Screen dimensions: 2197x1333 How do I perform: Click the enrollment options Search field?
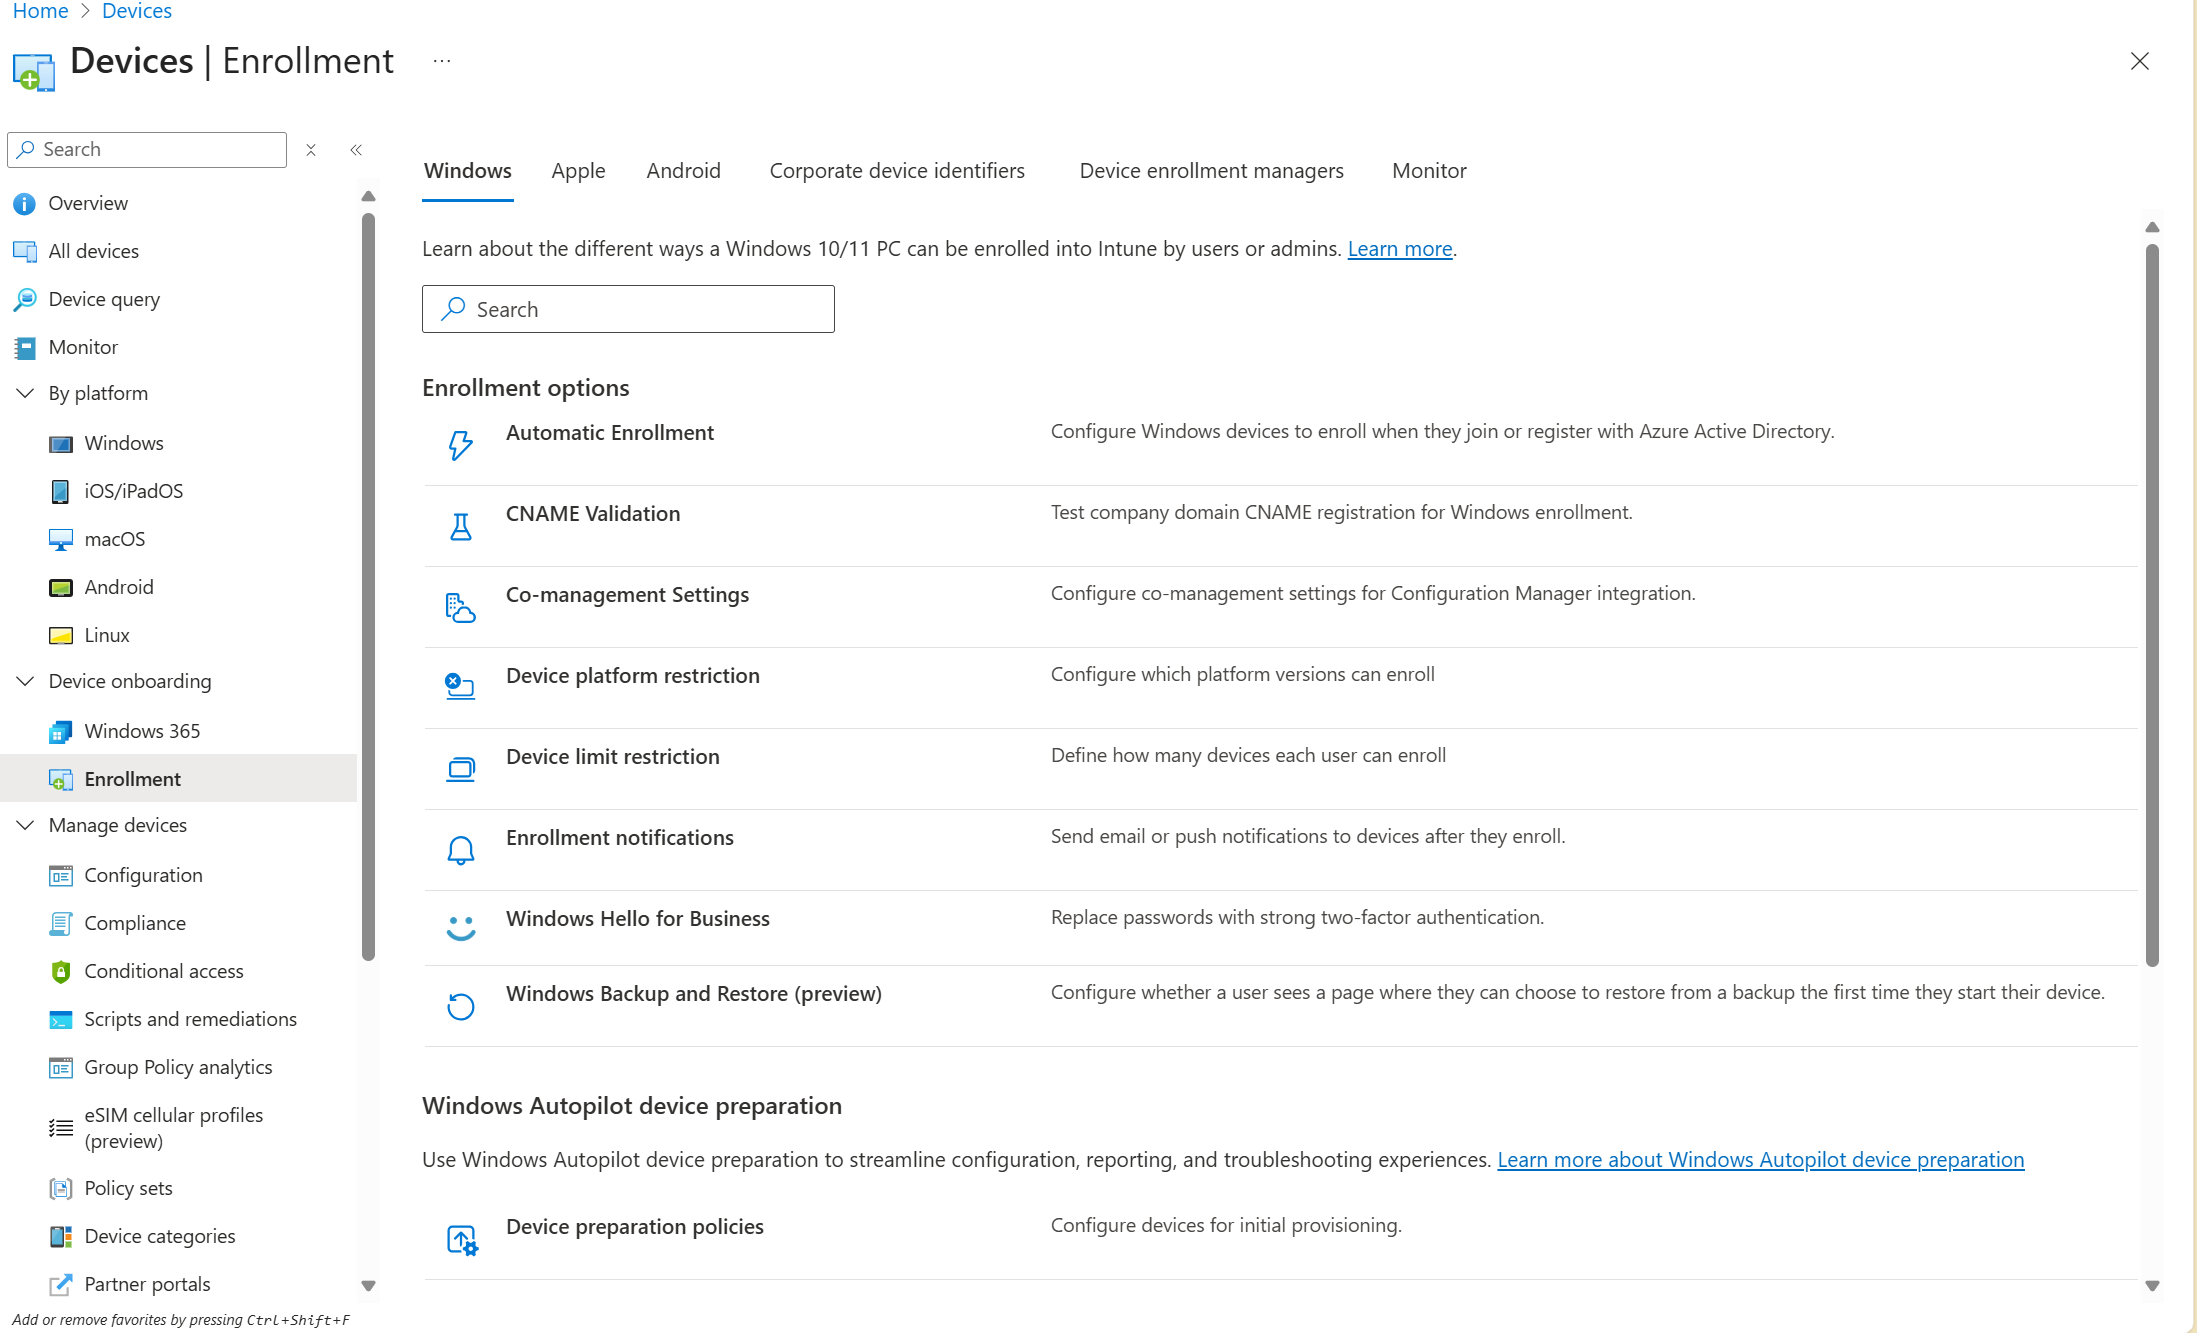[628, 309]
